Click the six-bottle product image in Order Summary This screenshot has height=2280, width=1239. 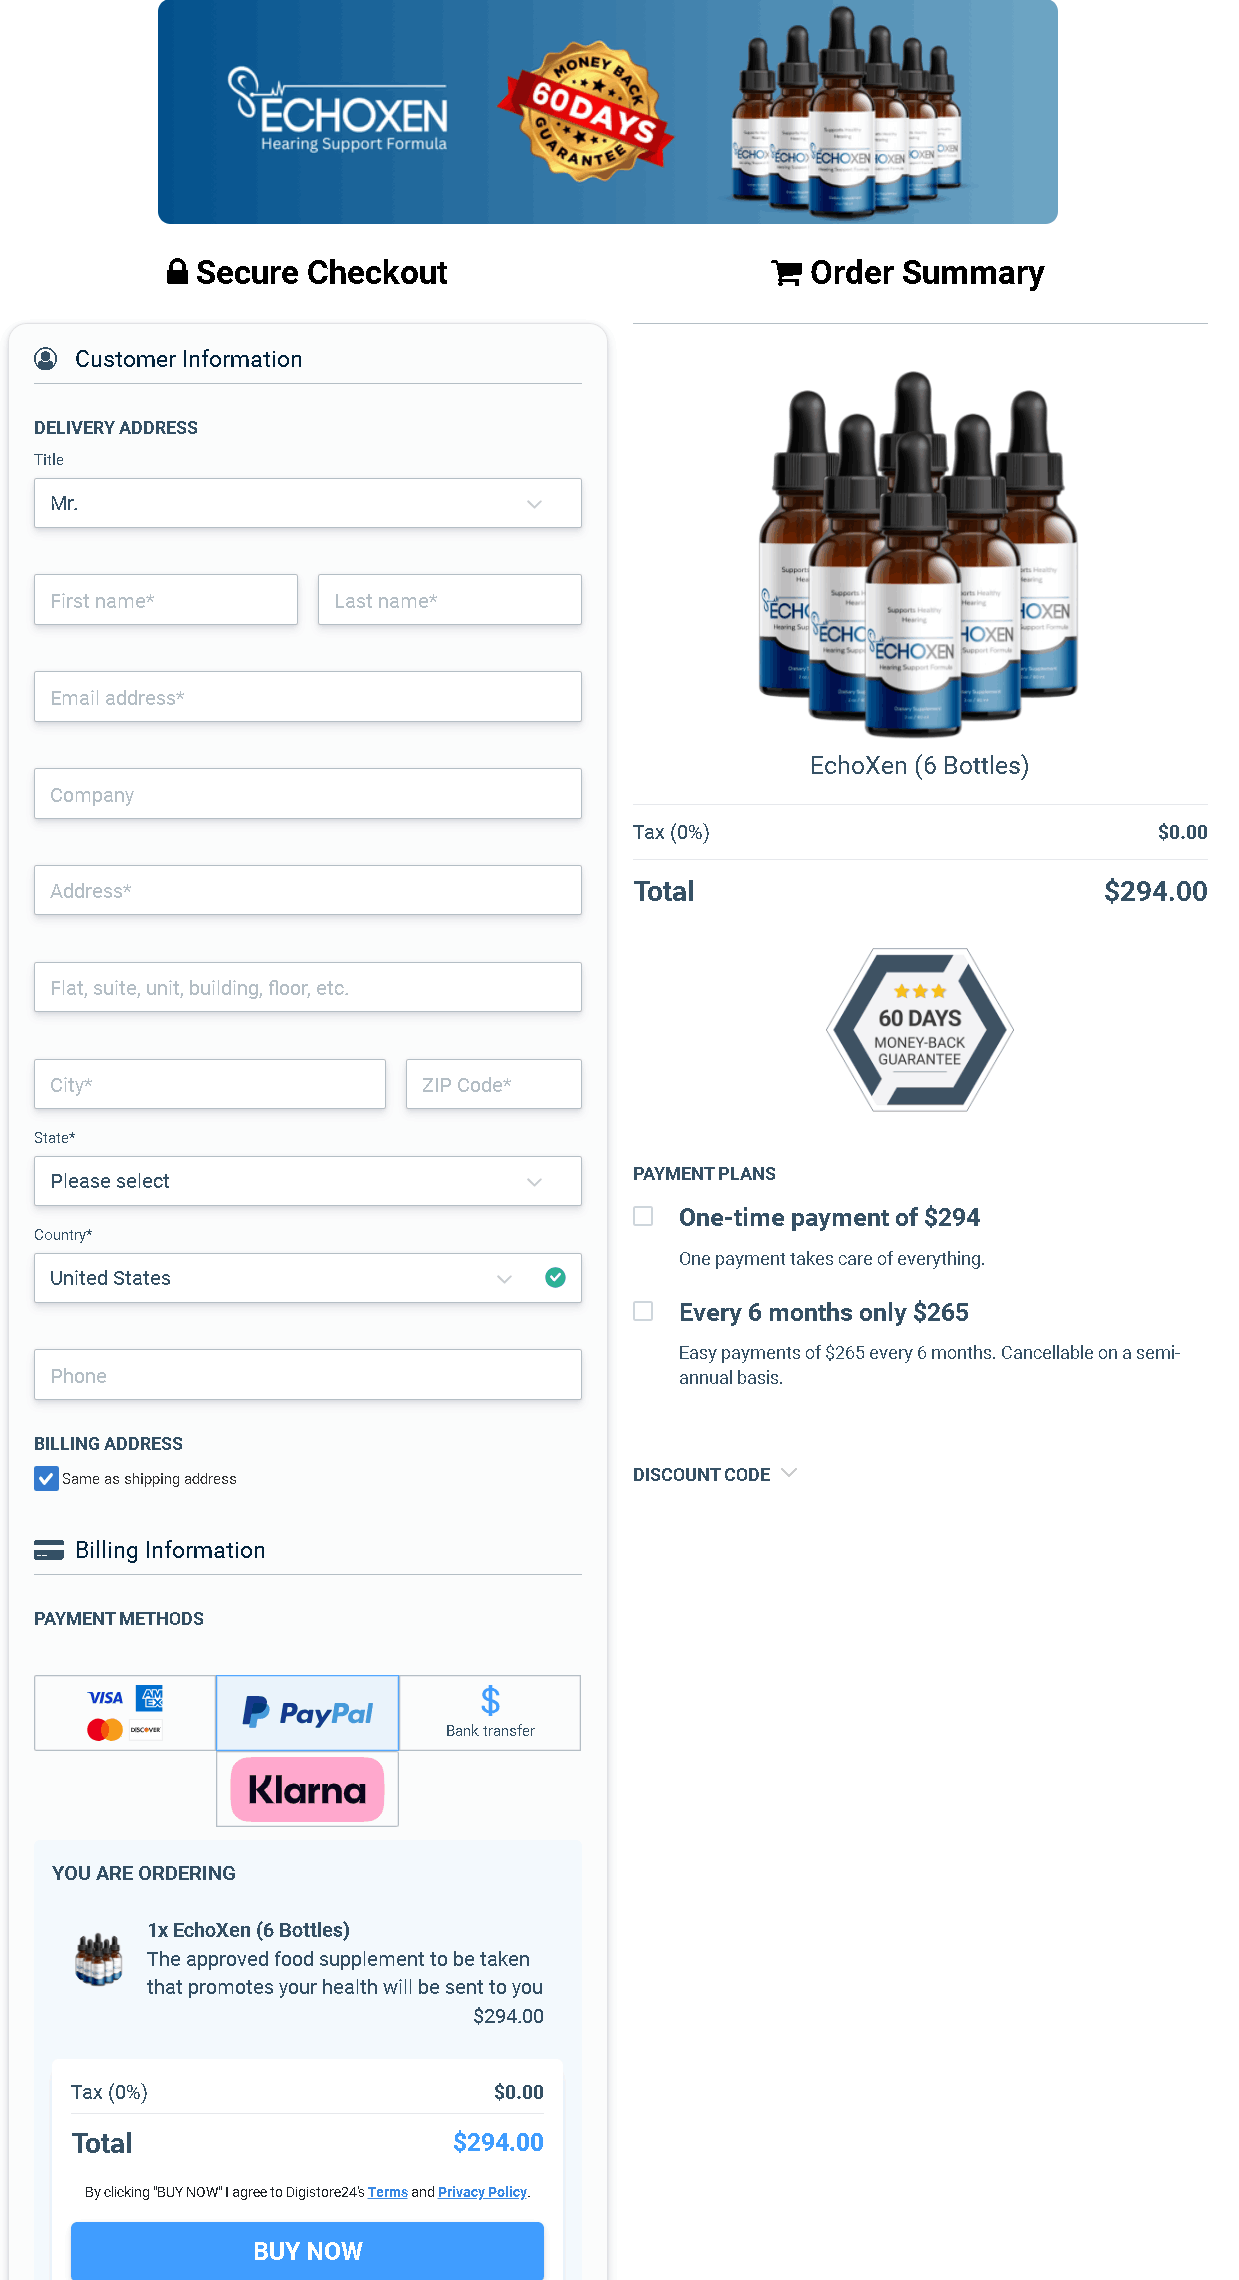coord(918,553)
